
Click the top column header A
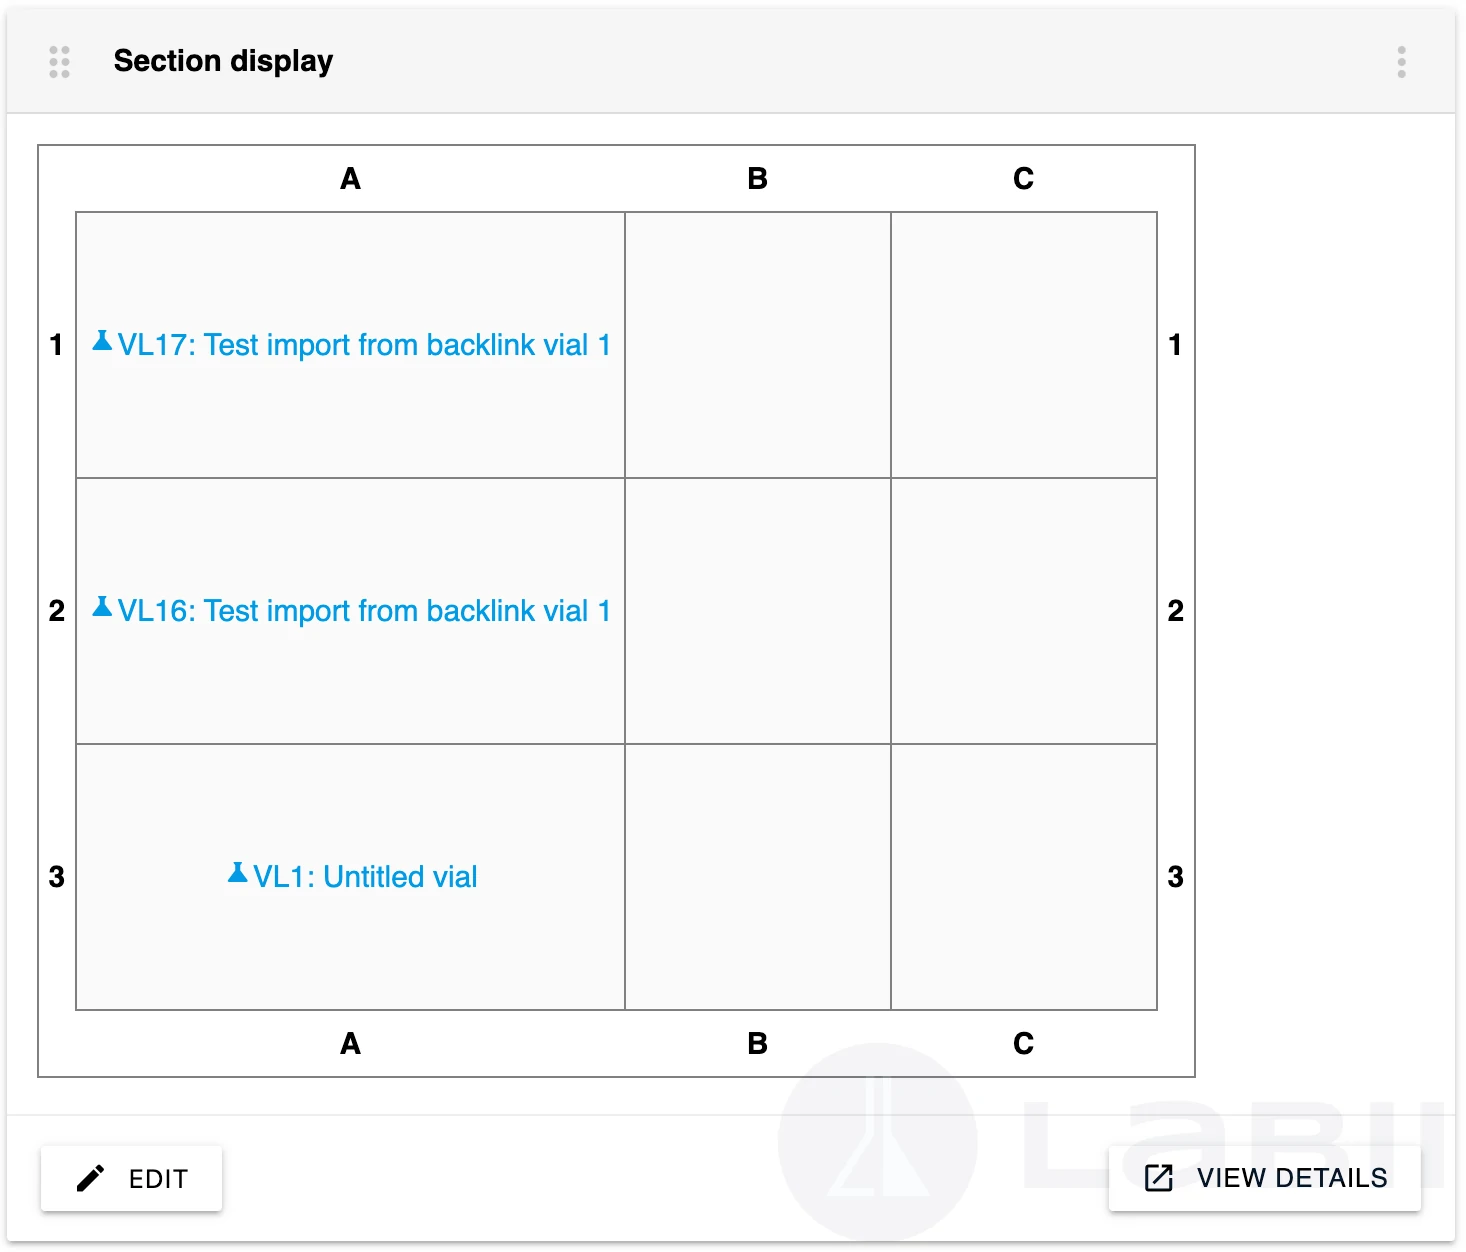tap(350, 179)
